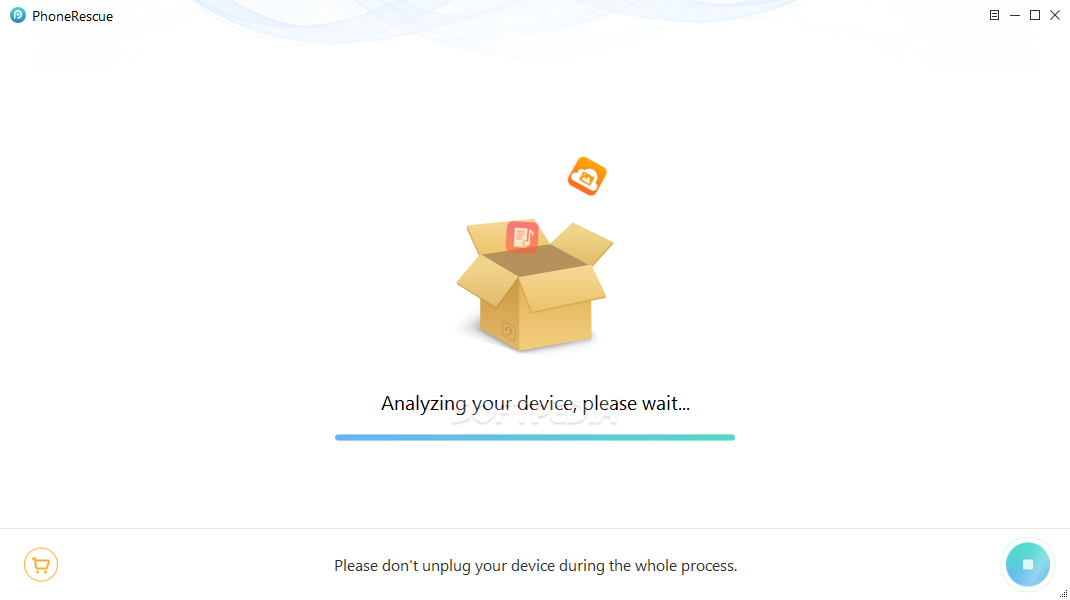Stop the device analysis with the round stop button
1070x600 pixels.
point(1027,565)
